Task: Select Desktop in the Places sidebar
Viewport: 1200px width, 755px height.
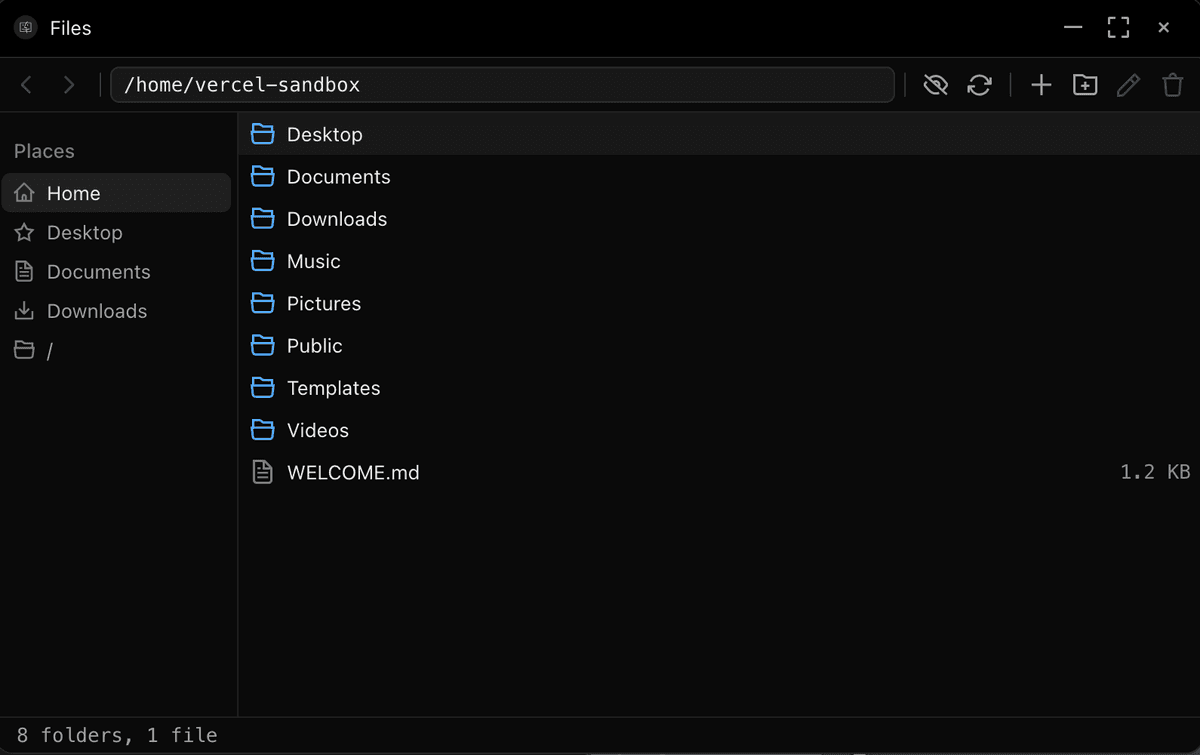Action: [x=84, y=233]
